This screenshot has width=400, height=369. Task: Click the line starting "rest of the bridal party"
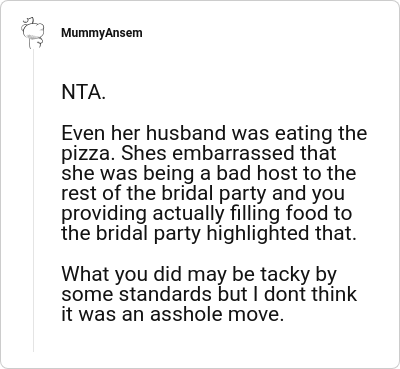pos(203,194)
